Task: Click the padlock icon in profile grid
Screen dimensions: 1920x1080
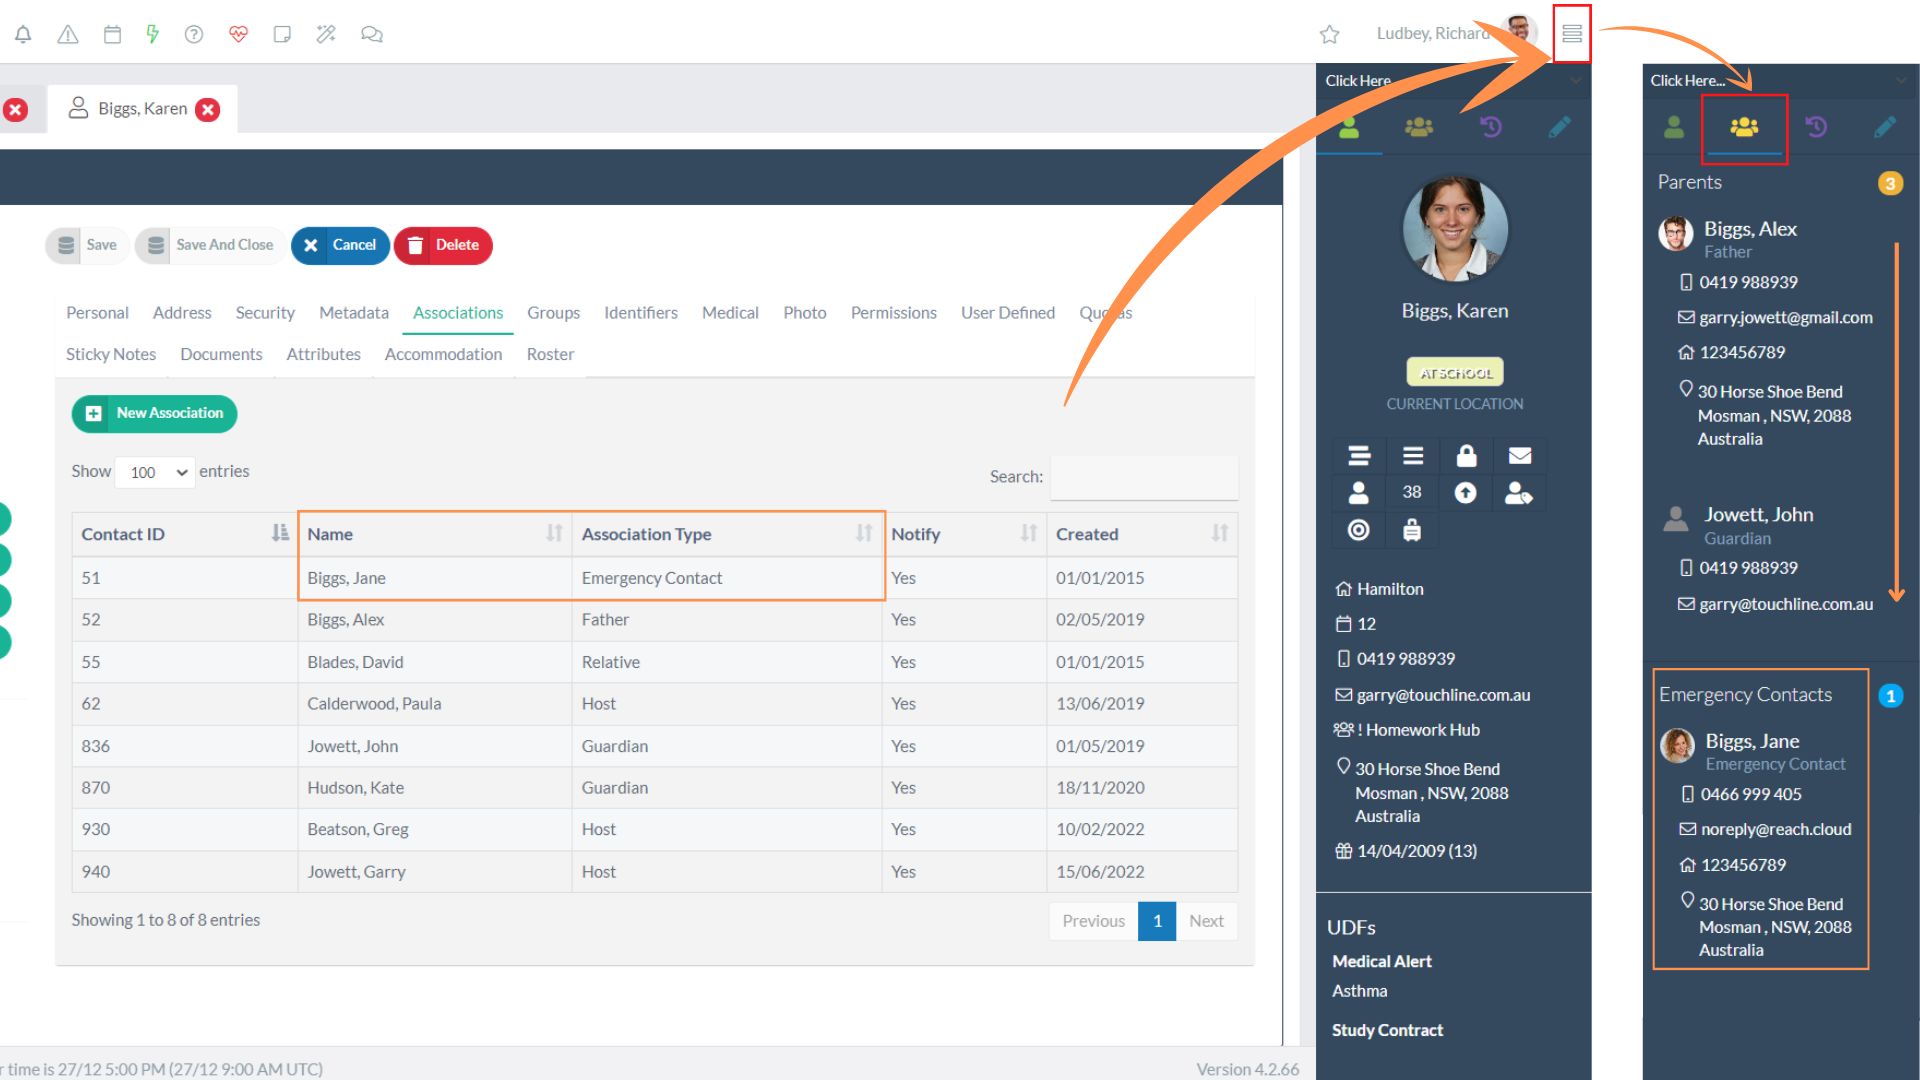Action: coord(1466,456)
